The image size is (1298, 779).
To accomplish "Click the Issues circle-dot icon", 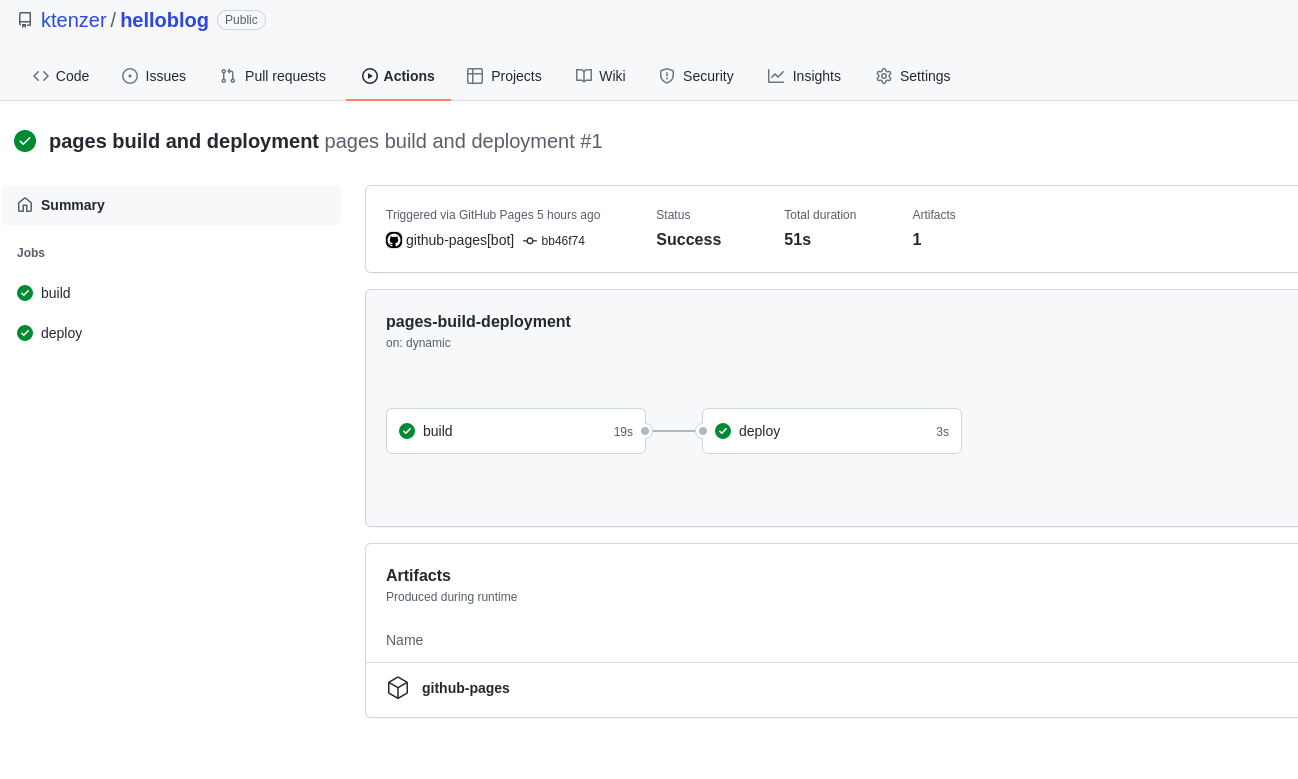I will [x=130, y=76].
